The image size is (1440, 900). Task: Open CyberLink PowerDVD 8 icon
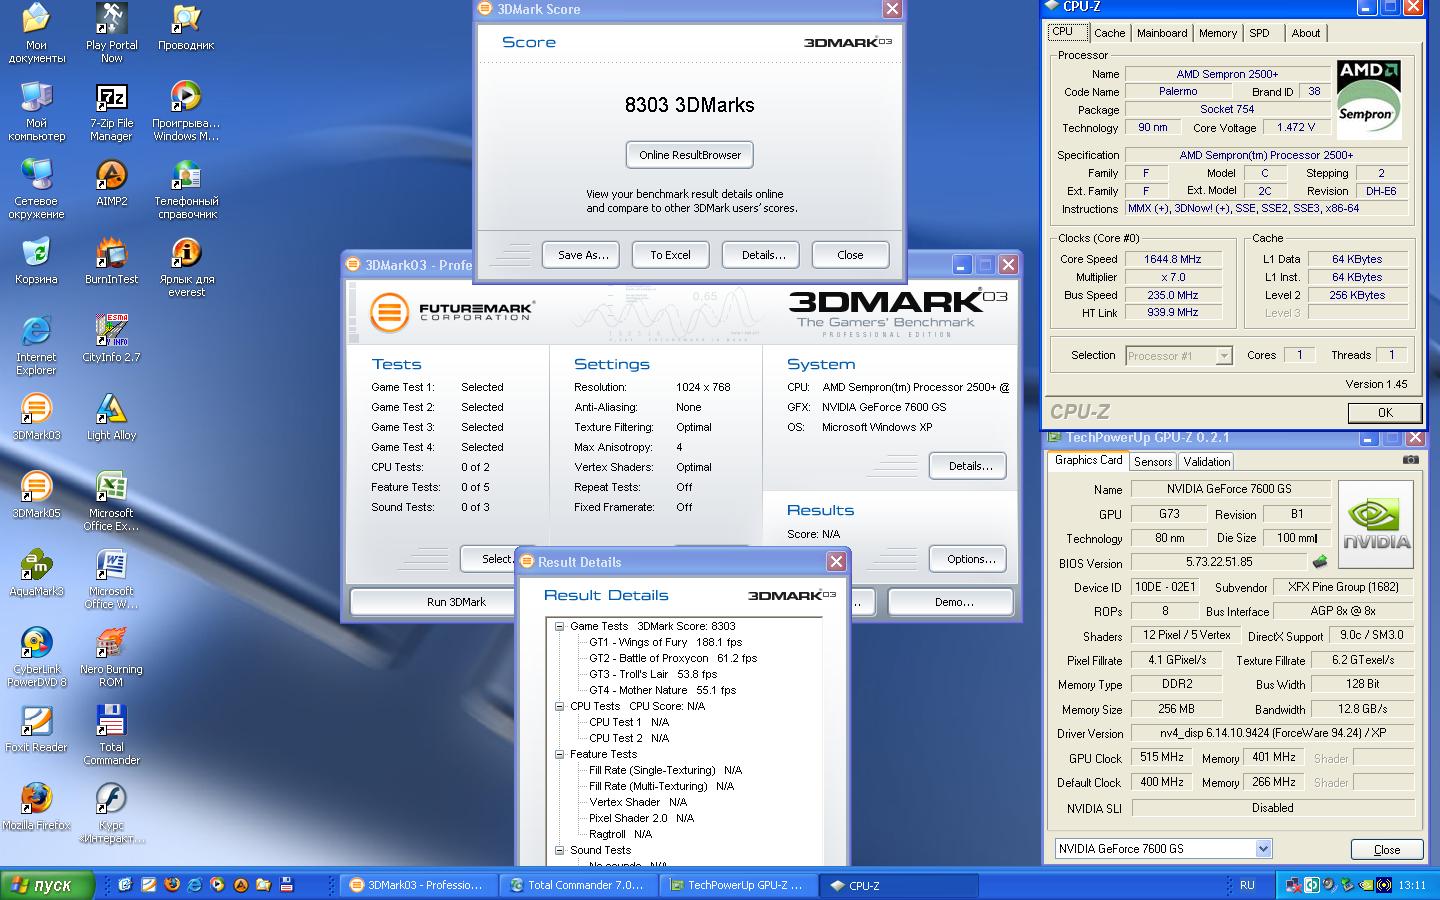[36, 657]
